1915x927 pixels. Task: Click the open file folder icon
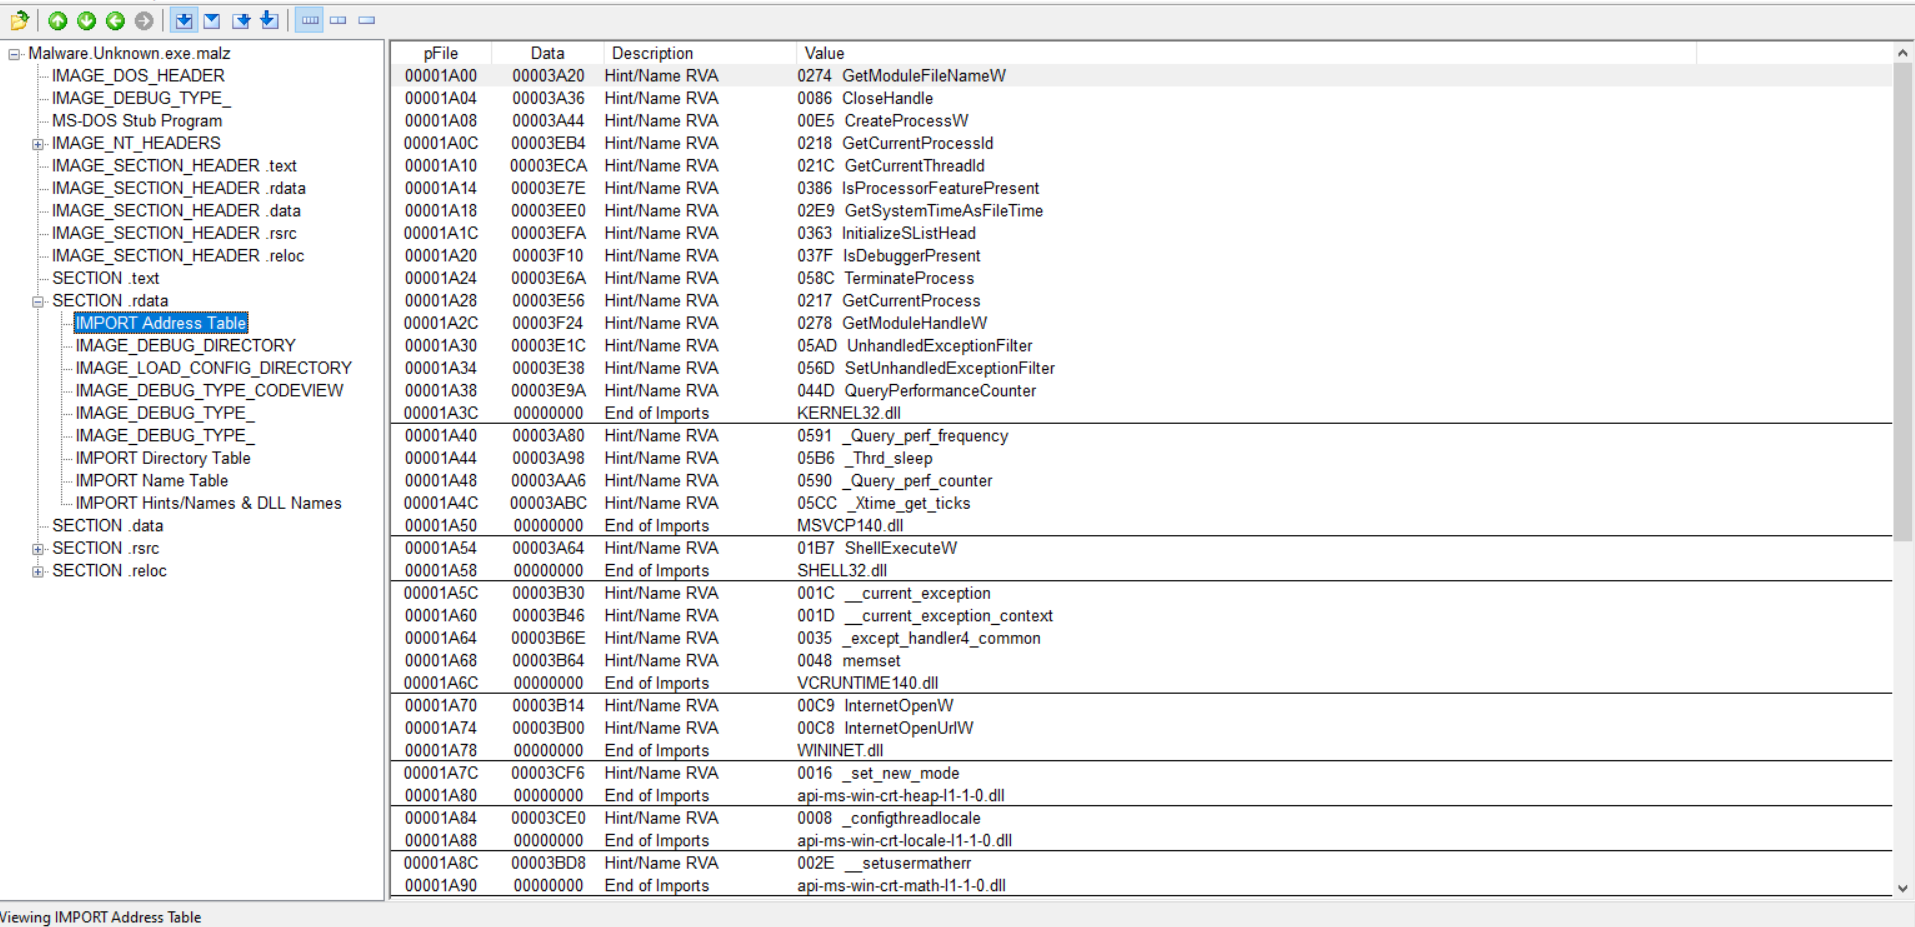19,20
